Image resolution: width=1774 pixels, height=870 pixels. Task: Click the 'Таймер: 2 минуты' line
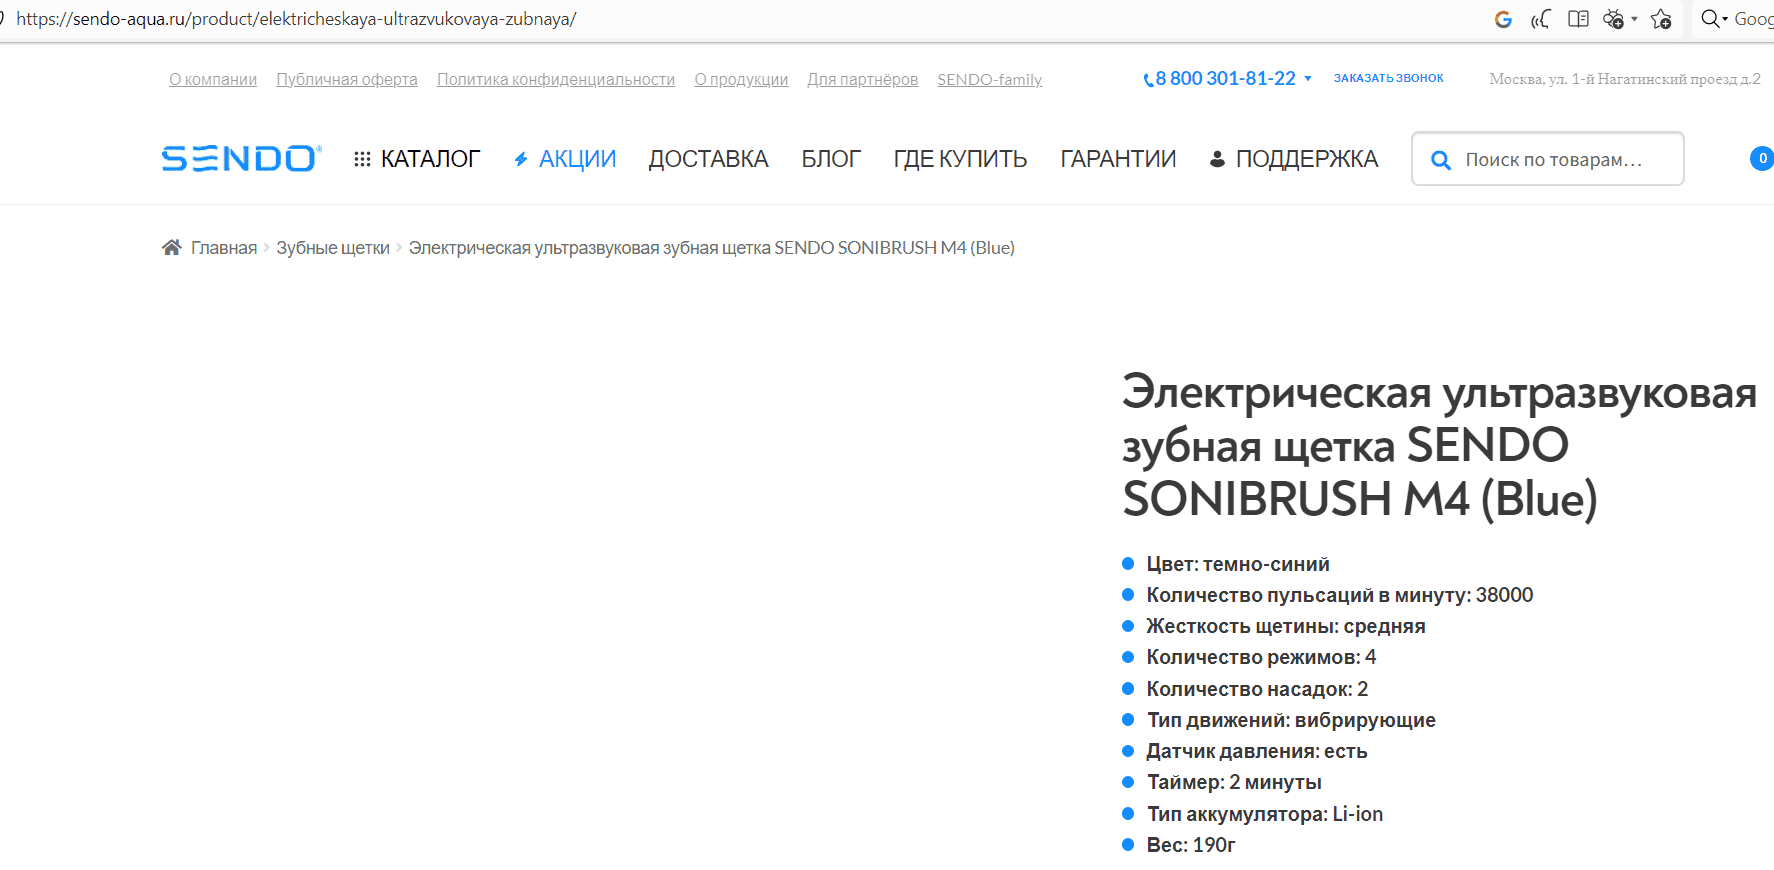[1234, 782]
